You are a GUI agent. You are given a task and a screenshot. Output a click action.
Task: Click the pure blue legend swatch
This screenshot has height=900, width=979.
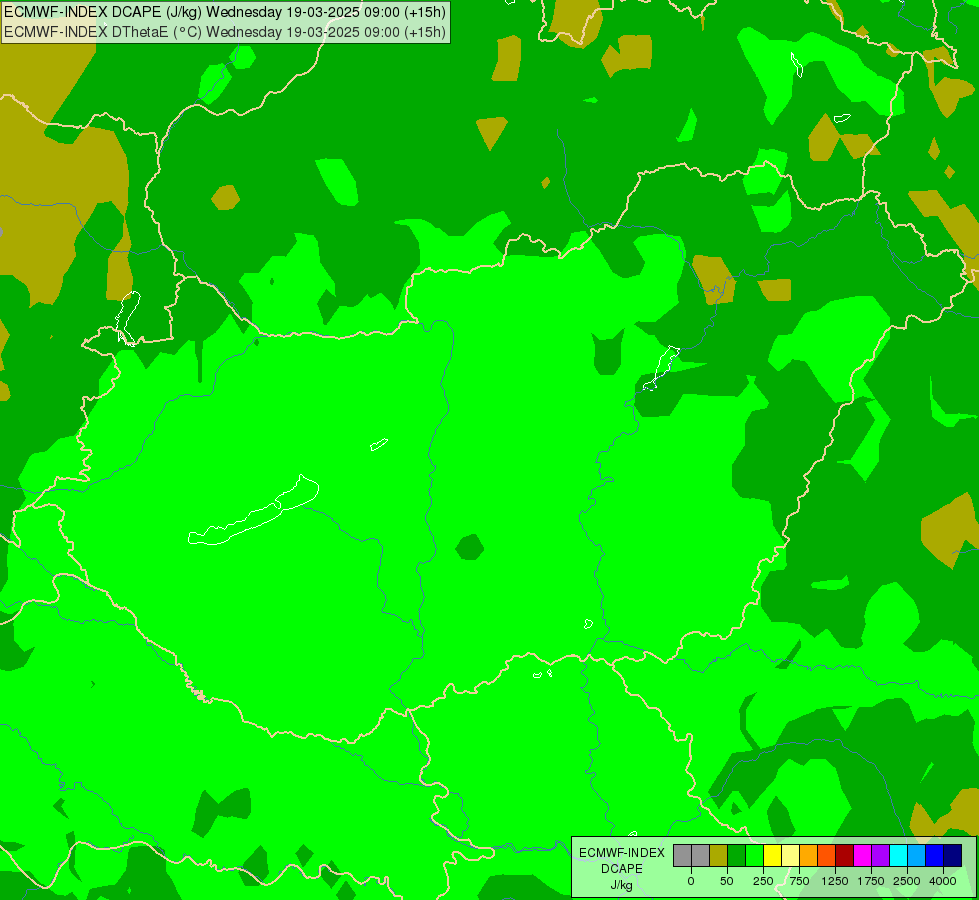pyautogui.click(x=935, y=856)
